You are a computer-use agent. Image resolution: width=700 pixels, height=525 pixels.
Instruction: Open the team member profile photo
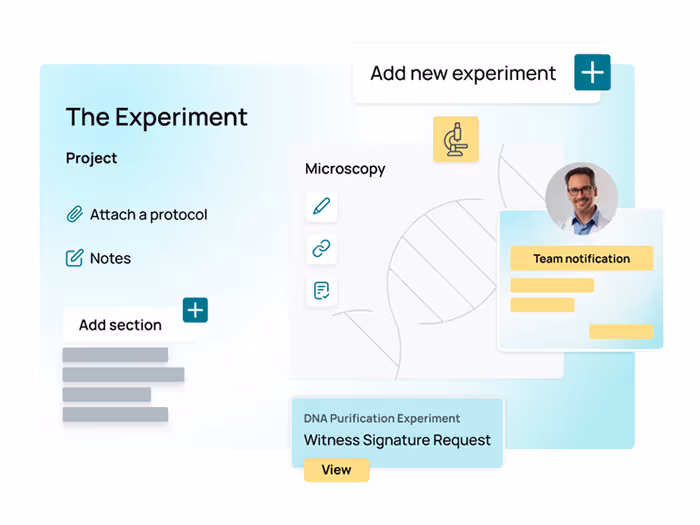click(581, 199)
